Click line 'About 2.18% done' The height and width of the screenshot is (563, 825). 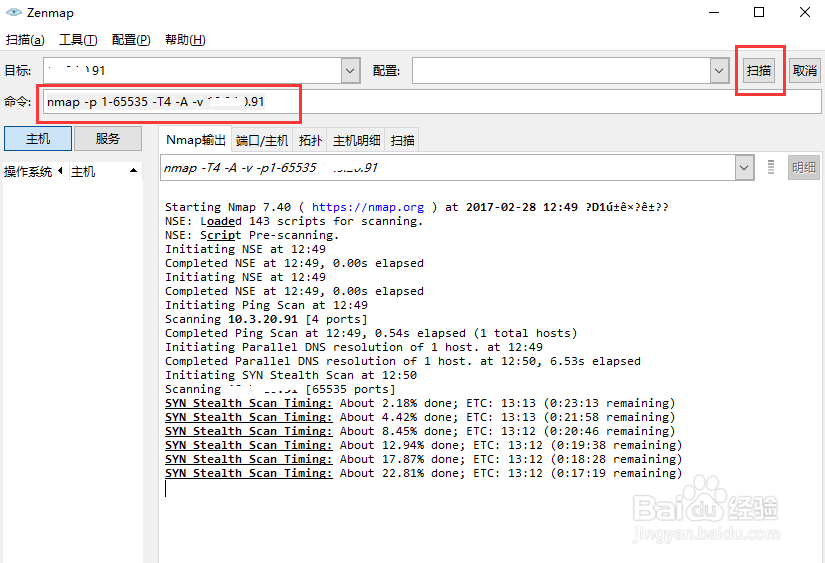click(x=420, y=404)
